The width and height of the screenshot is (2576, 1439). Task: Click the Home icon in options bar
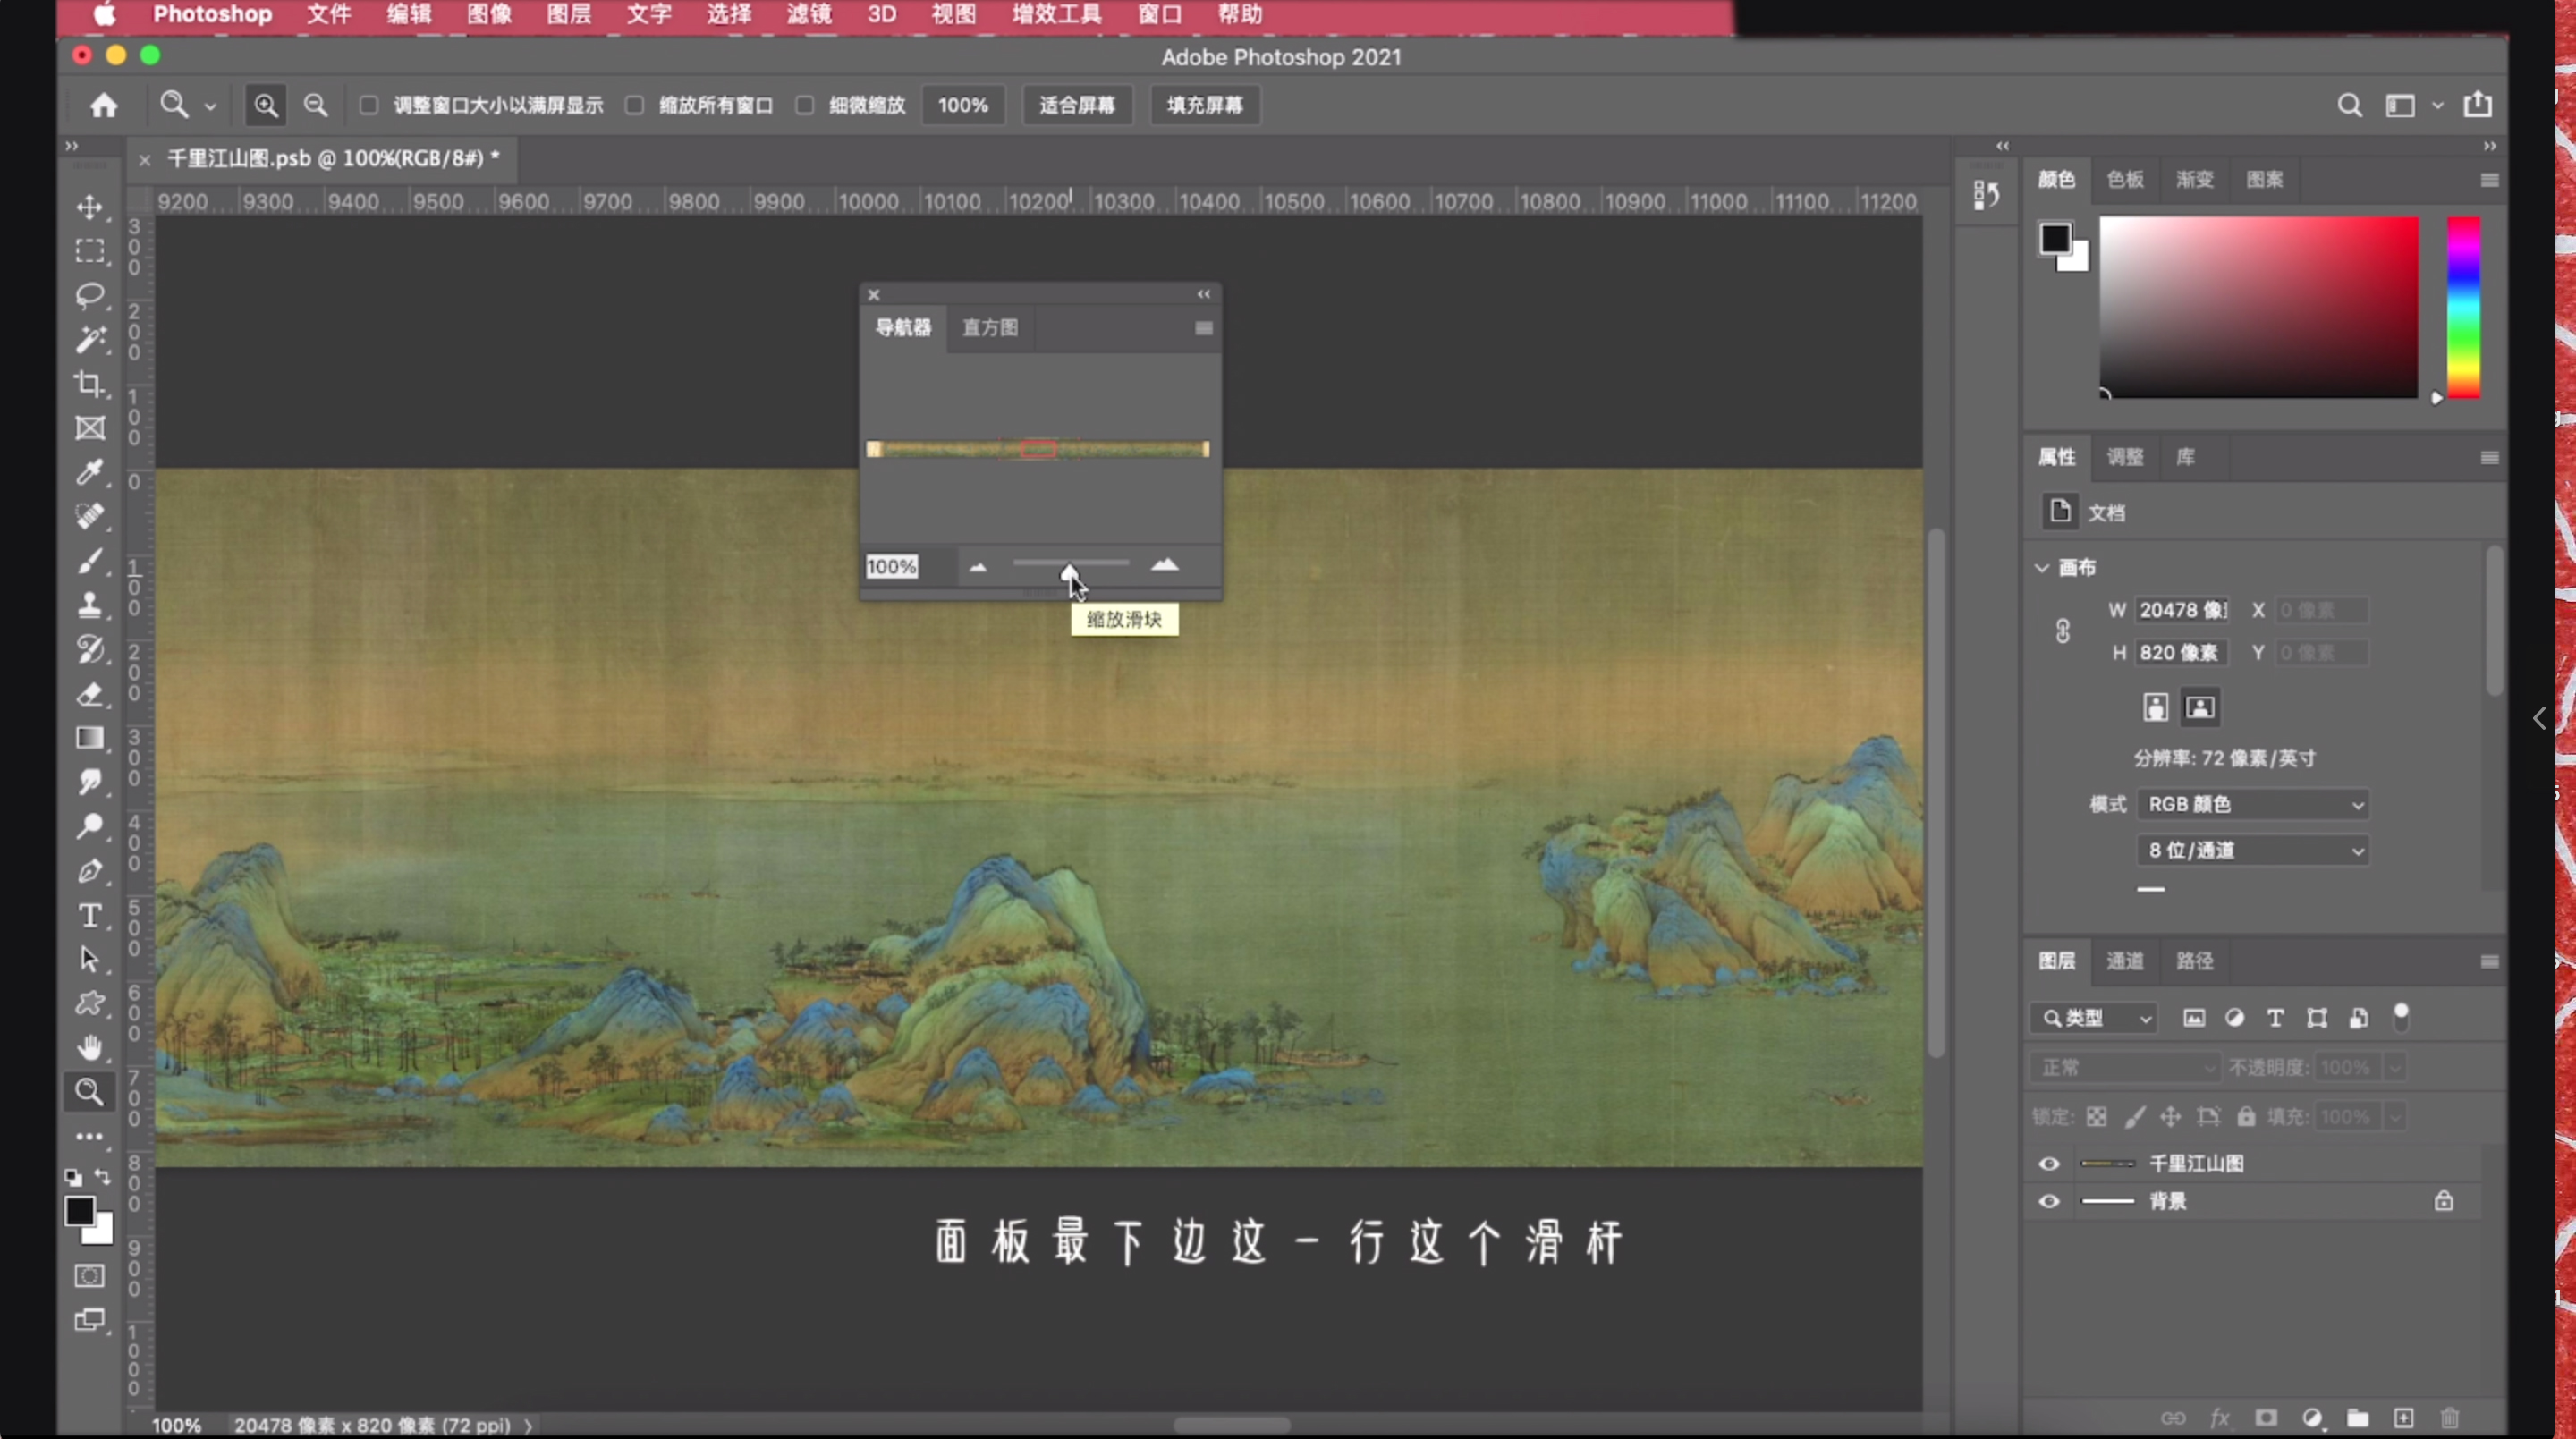[104, 105]
